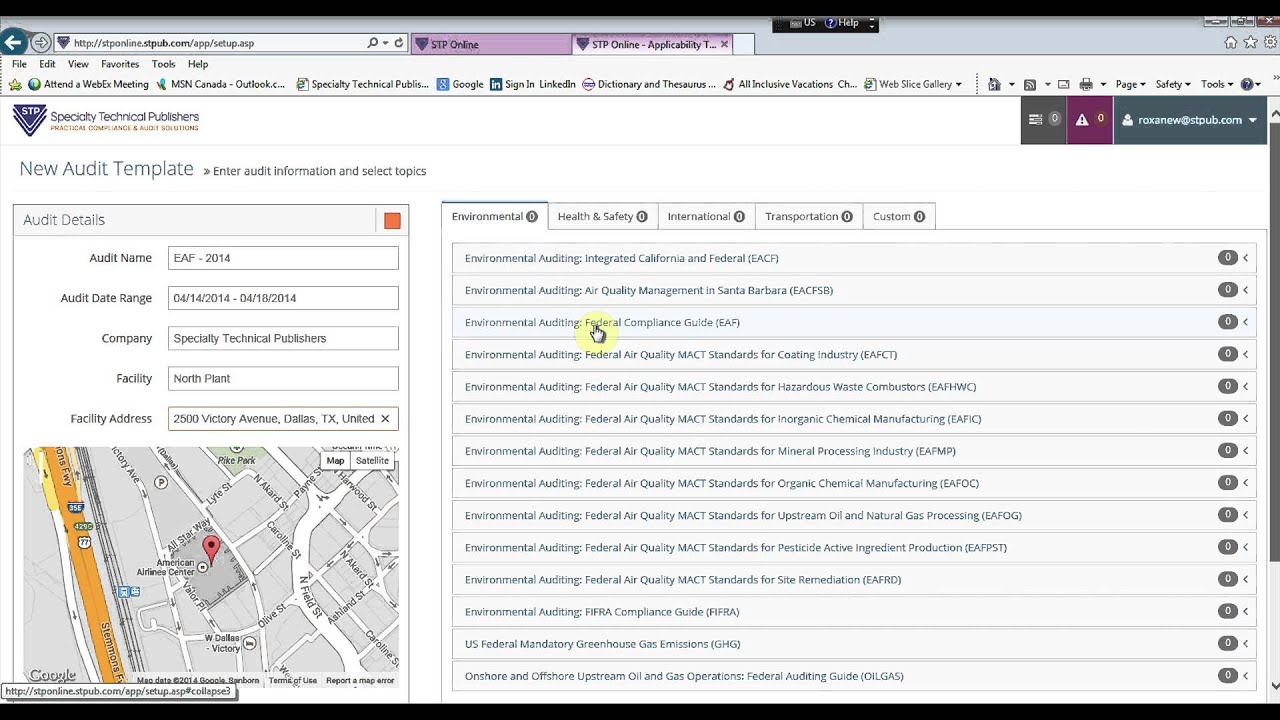
Task: Switch the map to Satellite view
Action: coord(372,461)
